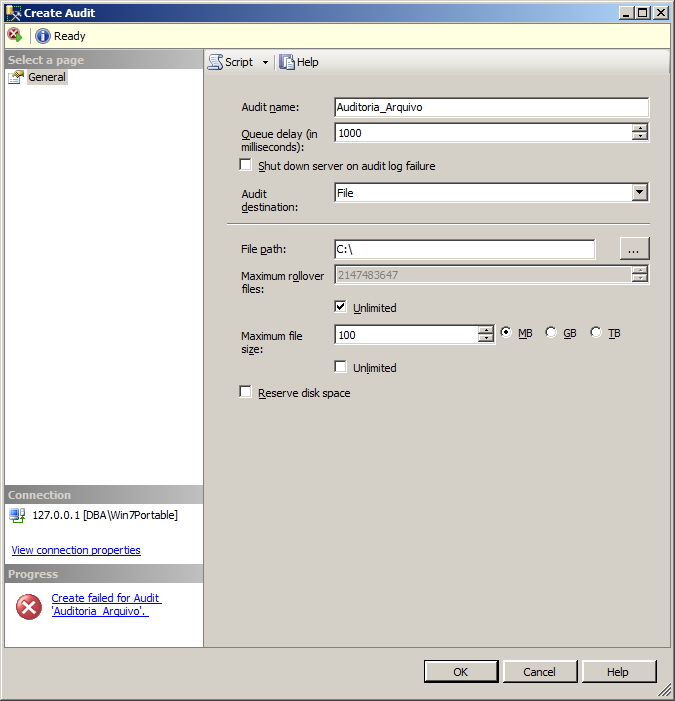Click the bottom Help button

618,672
